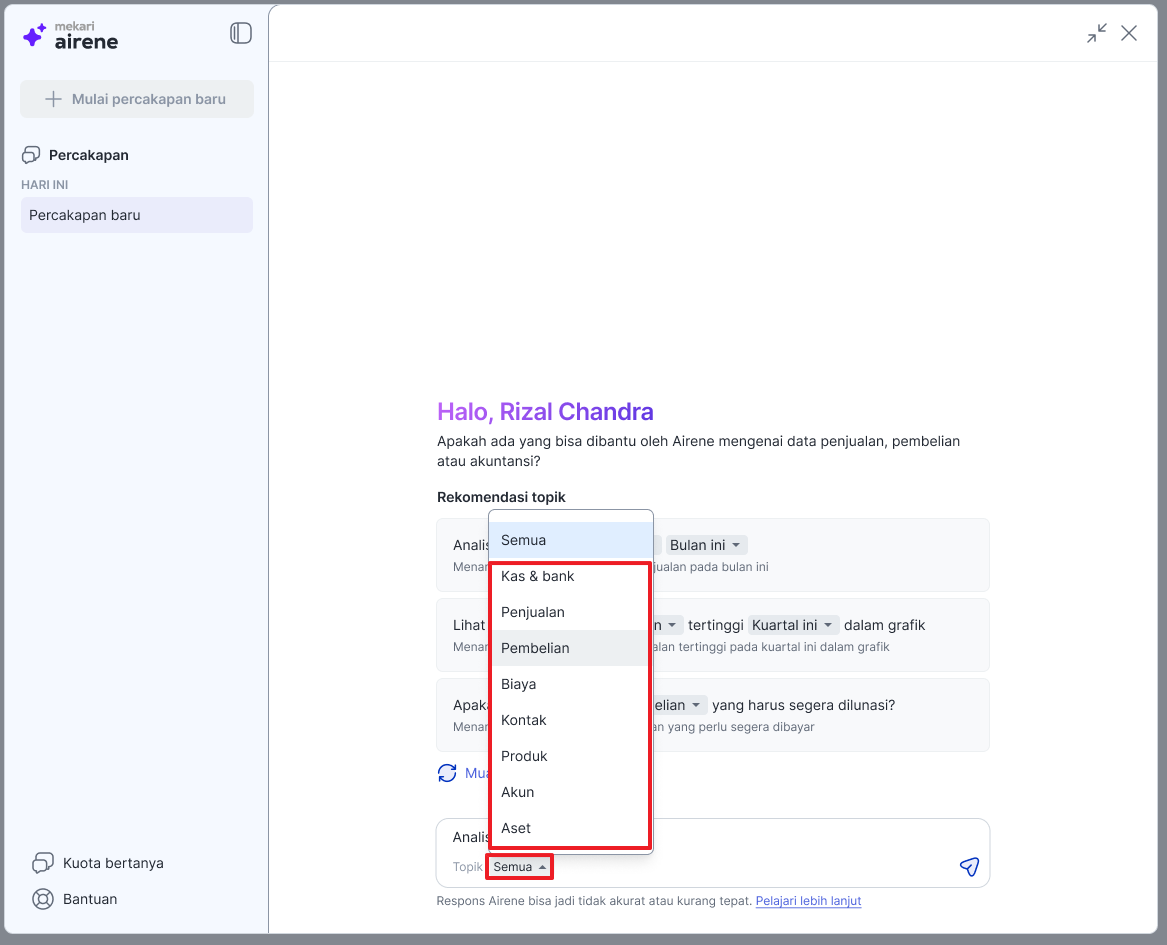The image size is (1167, 945).
Task: Click the Bantuan lifebuoy icon
Action: point(43,899)
